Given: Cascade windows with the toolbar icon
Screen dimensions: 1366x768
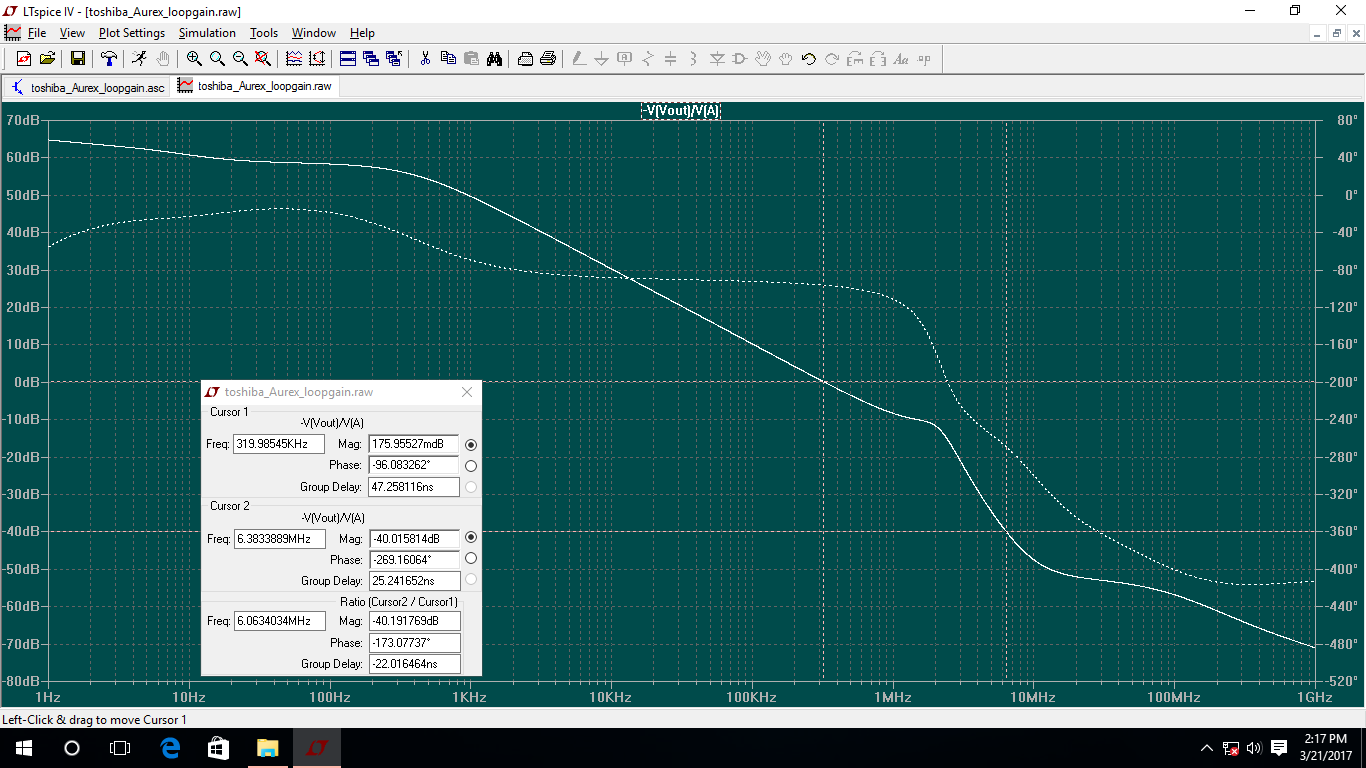Looking at the screenshot, I should 371,59.
